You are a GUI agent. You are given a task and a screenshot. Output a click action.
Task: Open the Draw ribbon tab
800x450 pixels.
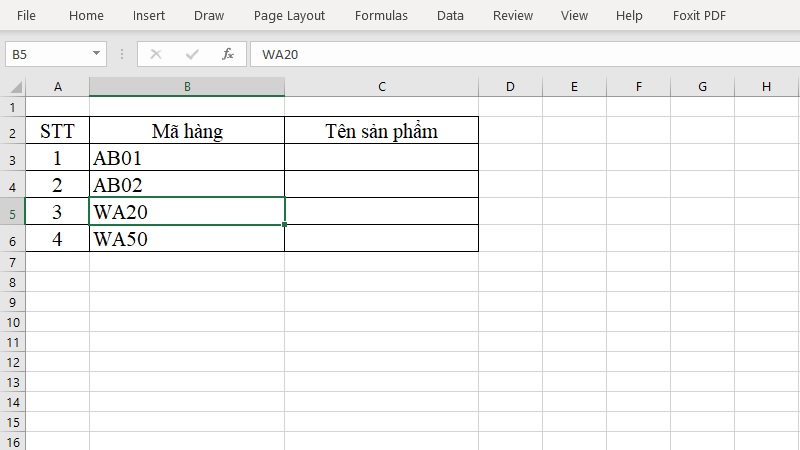209,16
